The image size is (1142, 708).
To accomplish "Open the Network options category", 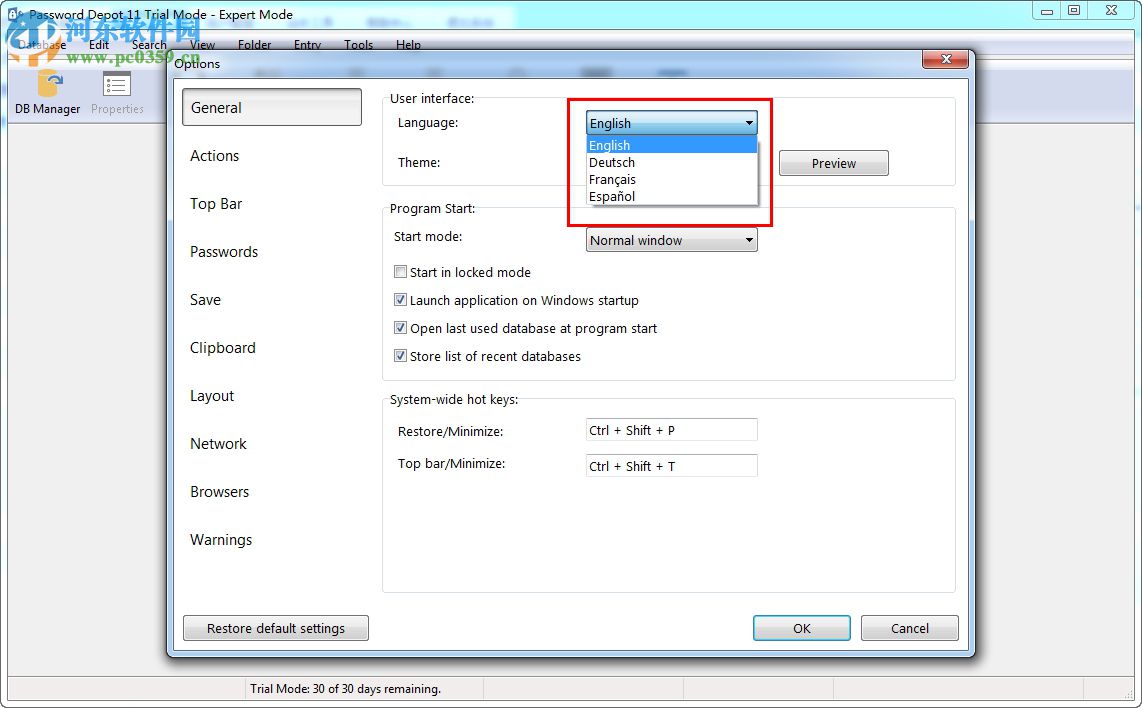I will click(218, 444).
